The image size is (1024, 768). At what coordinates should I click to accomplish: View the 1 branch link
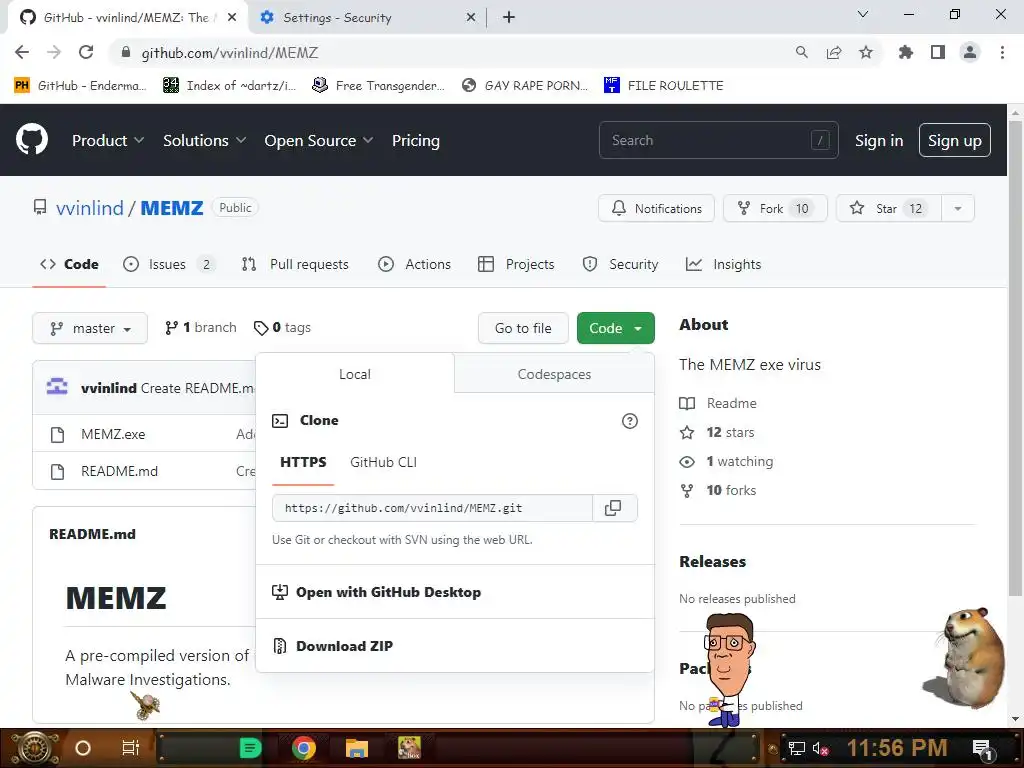(x=200, y=327)
